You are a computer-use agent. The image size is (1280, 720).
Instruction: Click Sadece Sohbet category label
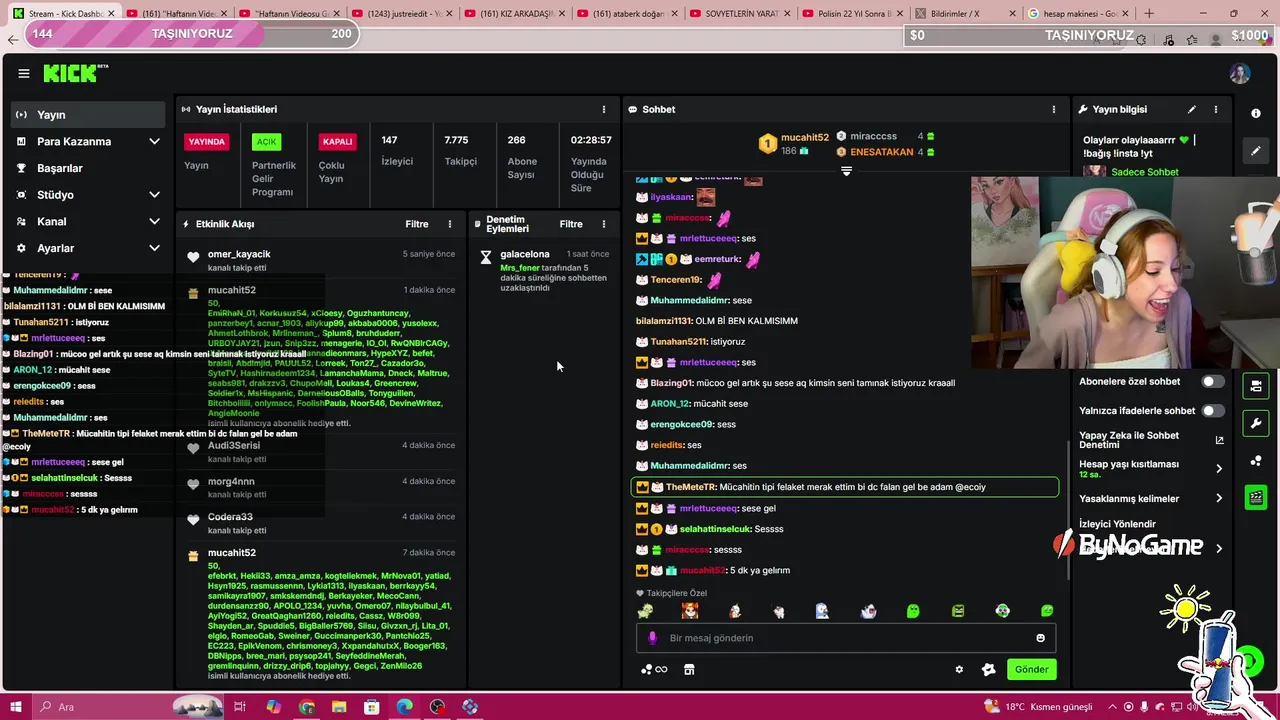1145,172
